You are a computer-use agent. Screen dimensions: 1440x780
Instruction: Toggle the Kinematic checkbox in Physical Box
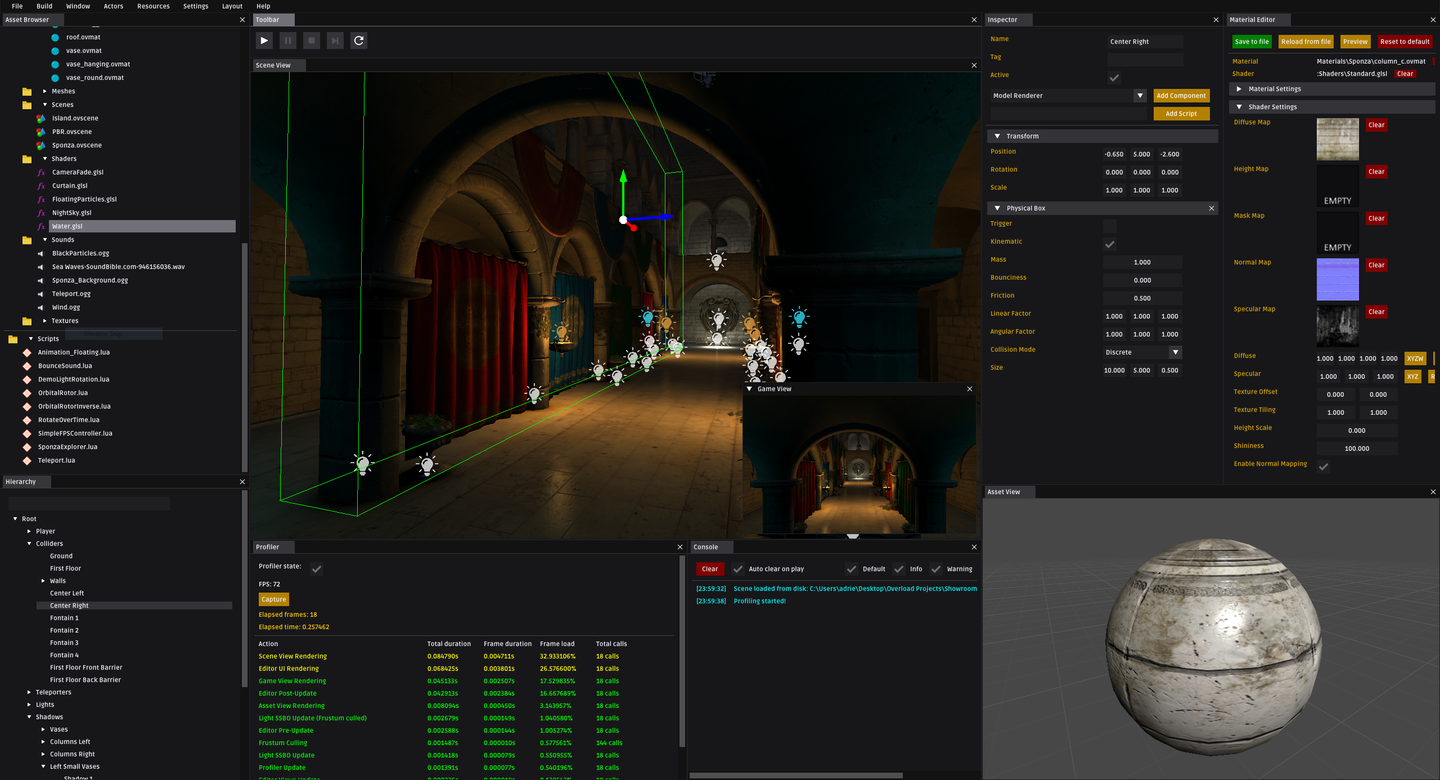1110,241
